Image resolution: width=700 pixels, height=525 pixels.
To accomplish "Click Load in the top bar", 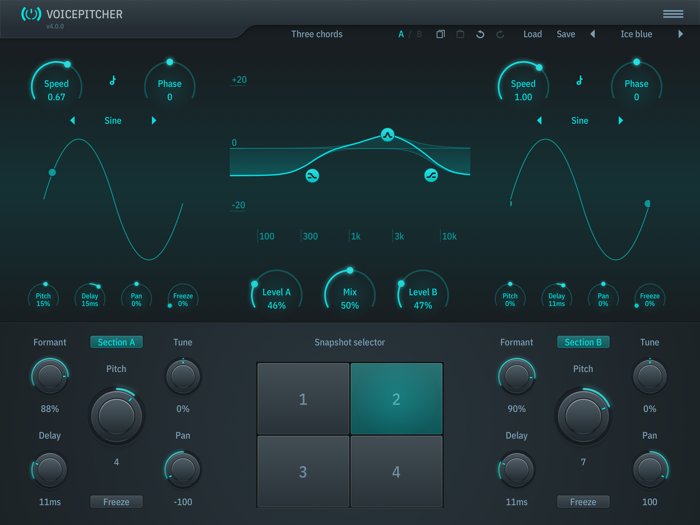I will click(x=533, y=34).
